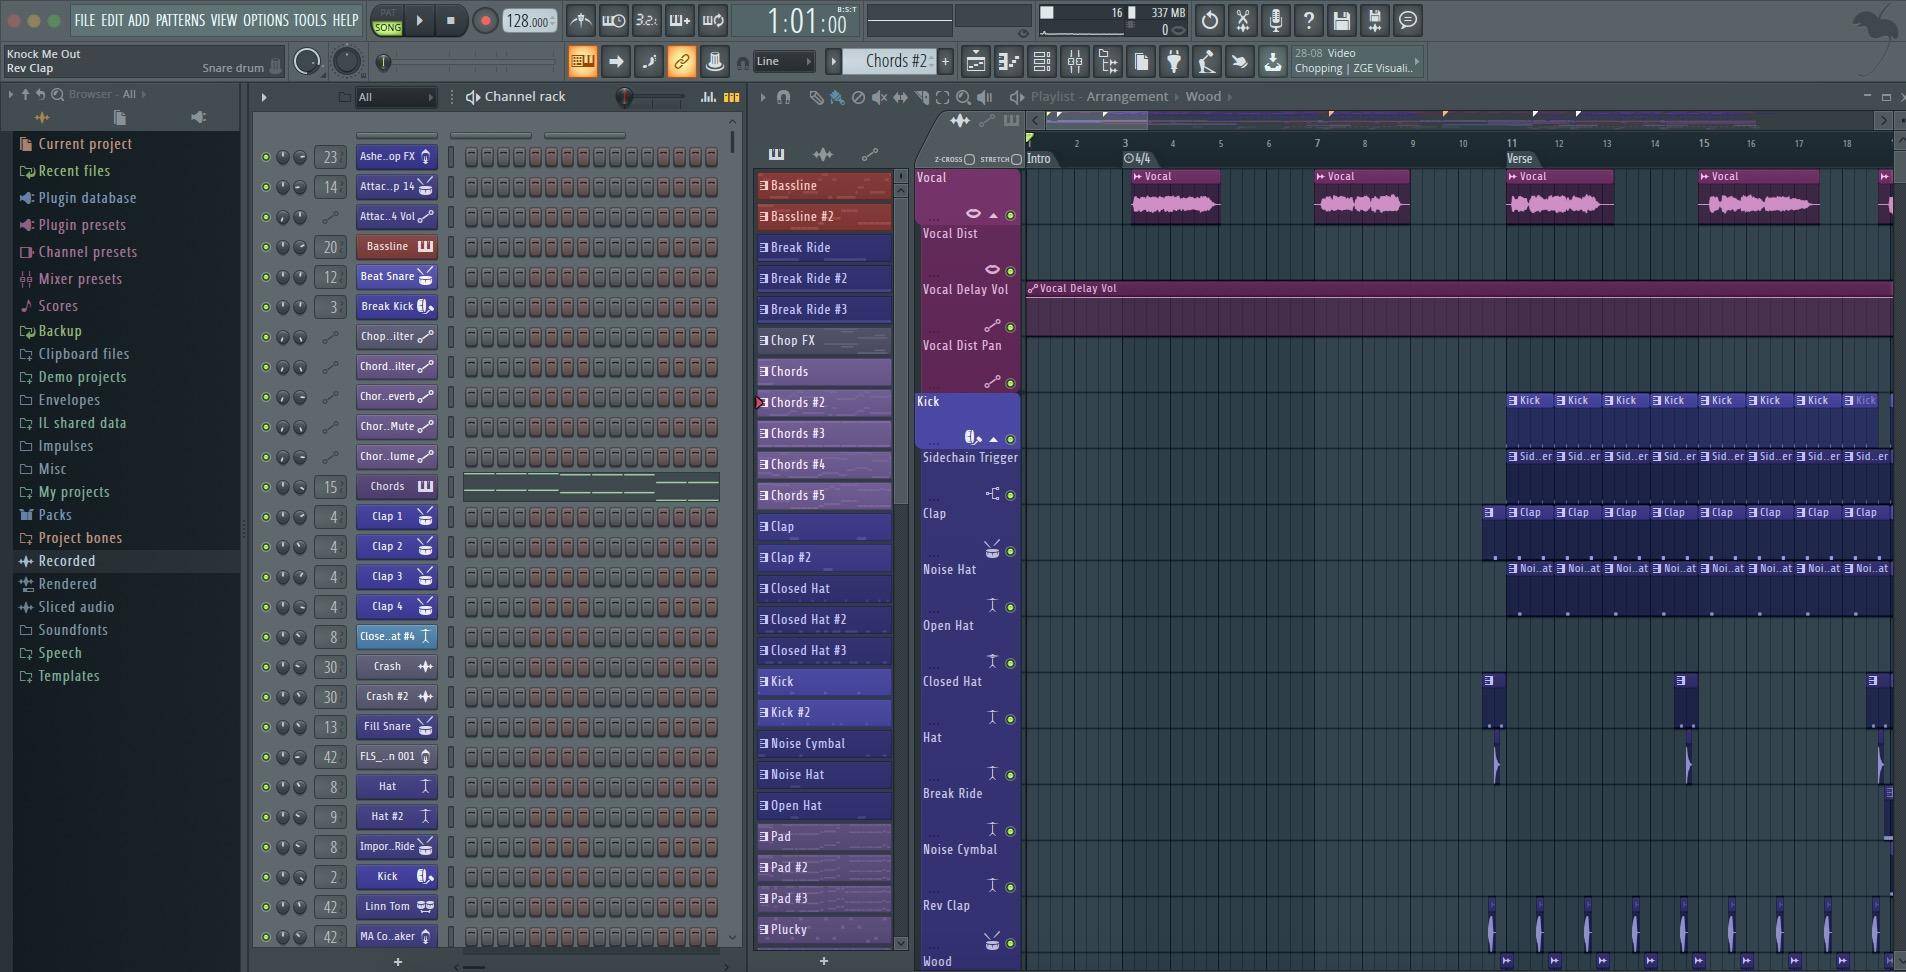
Task: Open Help by clicking the question mark icon
Action: (x=1308, y=21)
